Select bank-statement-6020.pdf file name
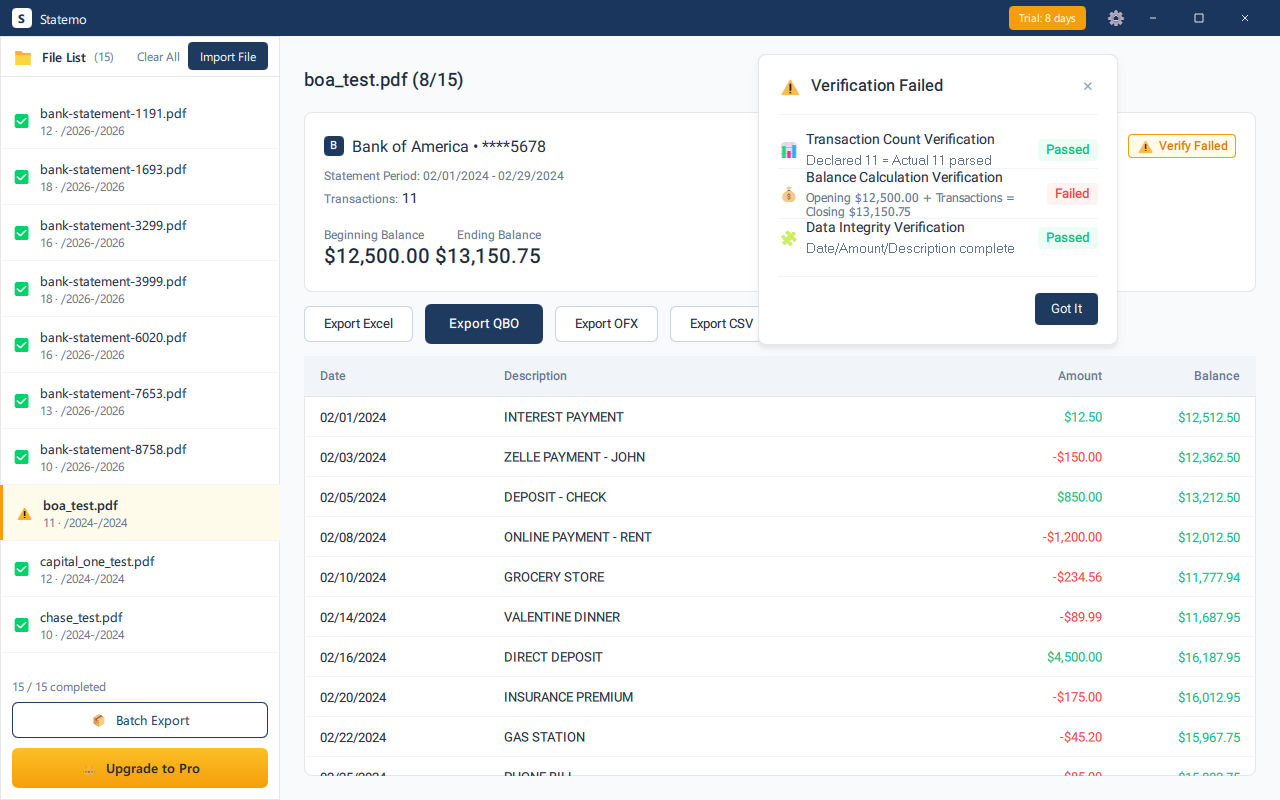Screen dimensions: 1280x800 113,337
